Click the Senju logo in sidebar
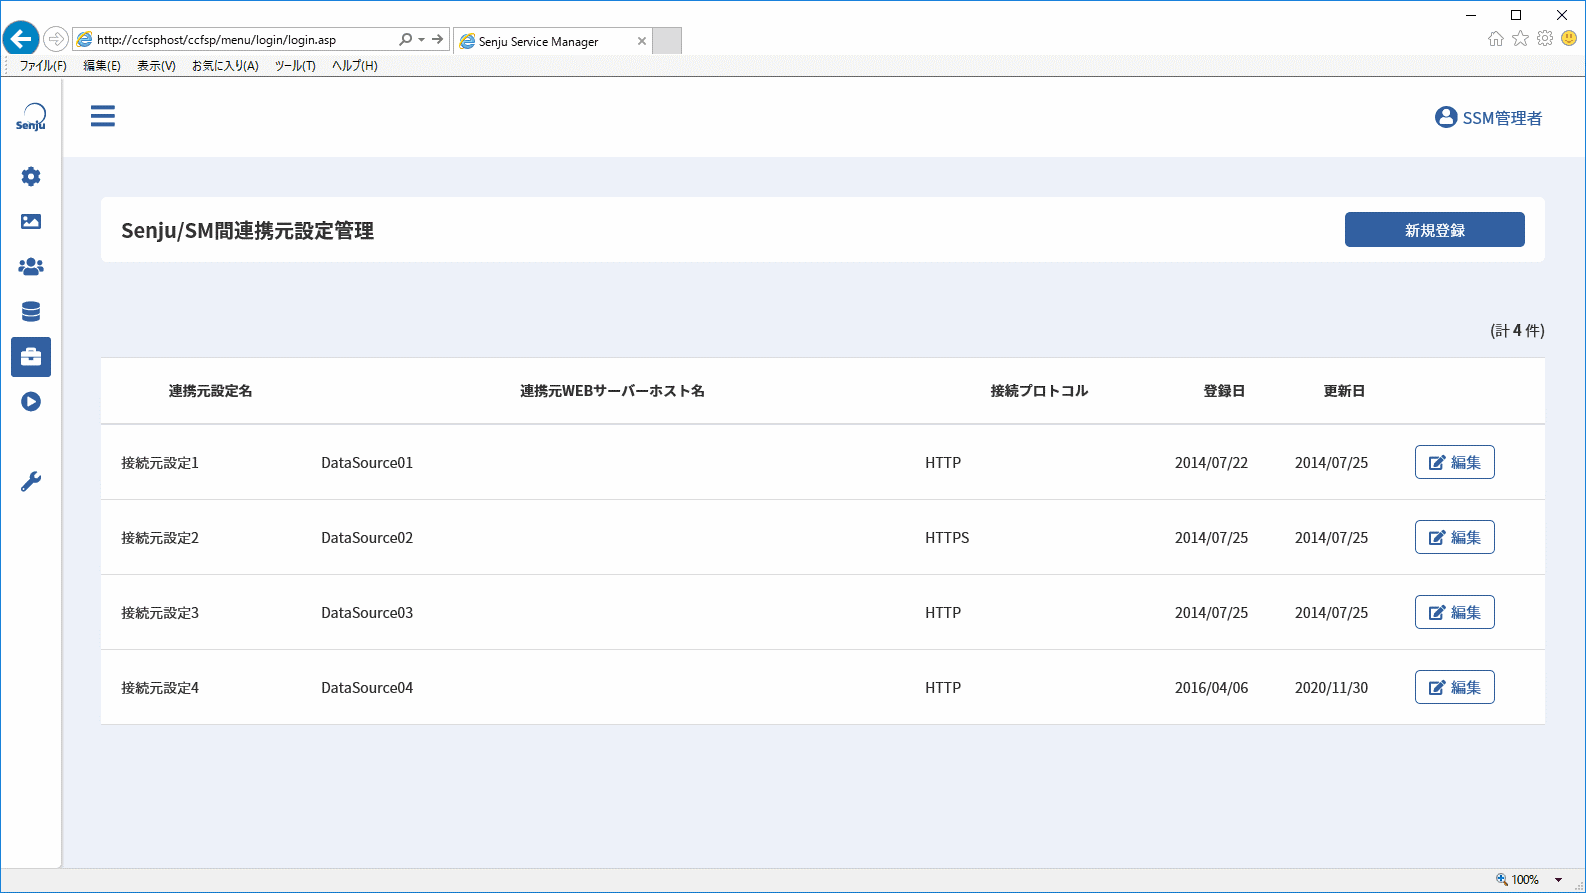This screenshot has height=893, width=1586. 31,117
